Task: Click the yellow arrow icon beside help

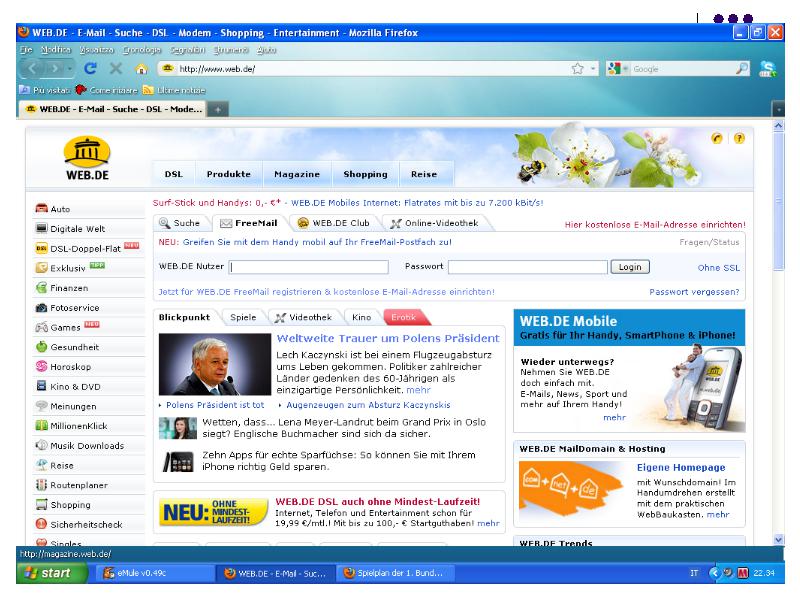Action: tap(717, 138)
